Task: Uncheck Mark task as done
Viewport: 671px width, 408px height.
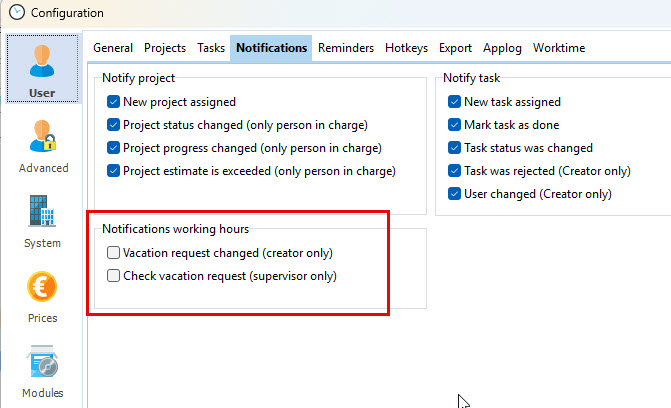Action: click(455, 125)
